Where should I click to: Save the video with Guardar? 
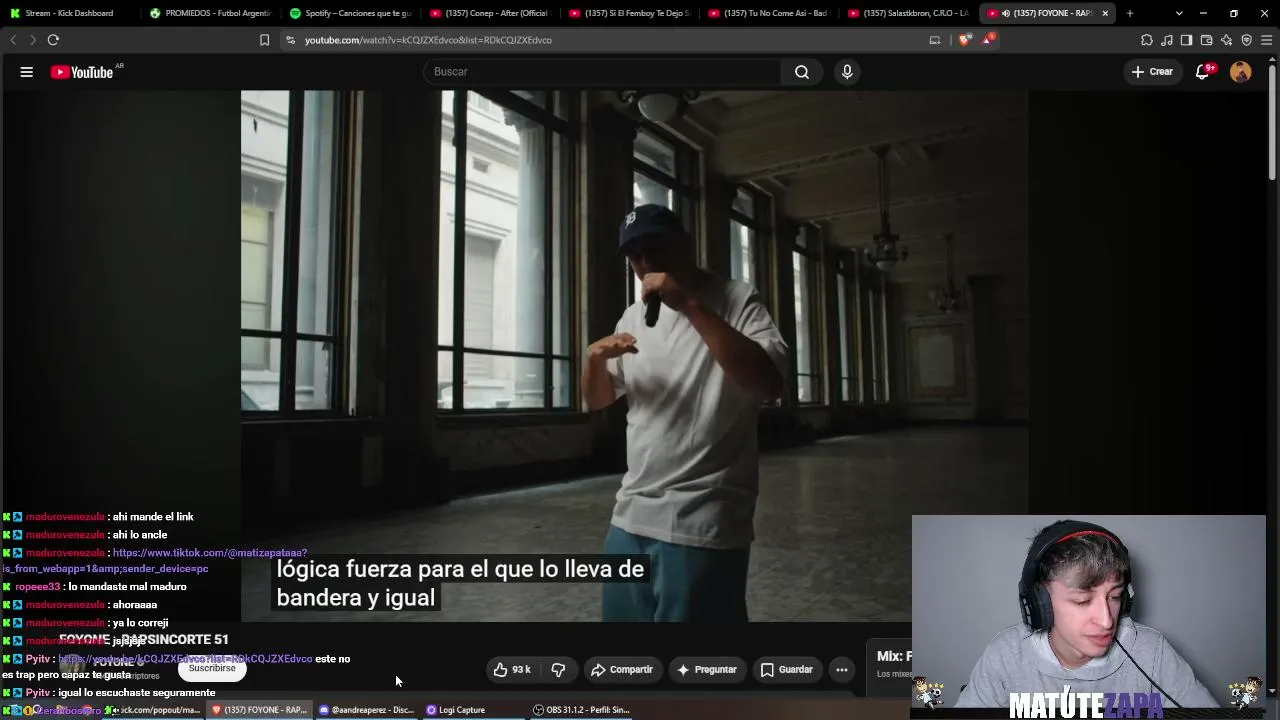coord(786,670)
